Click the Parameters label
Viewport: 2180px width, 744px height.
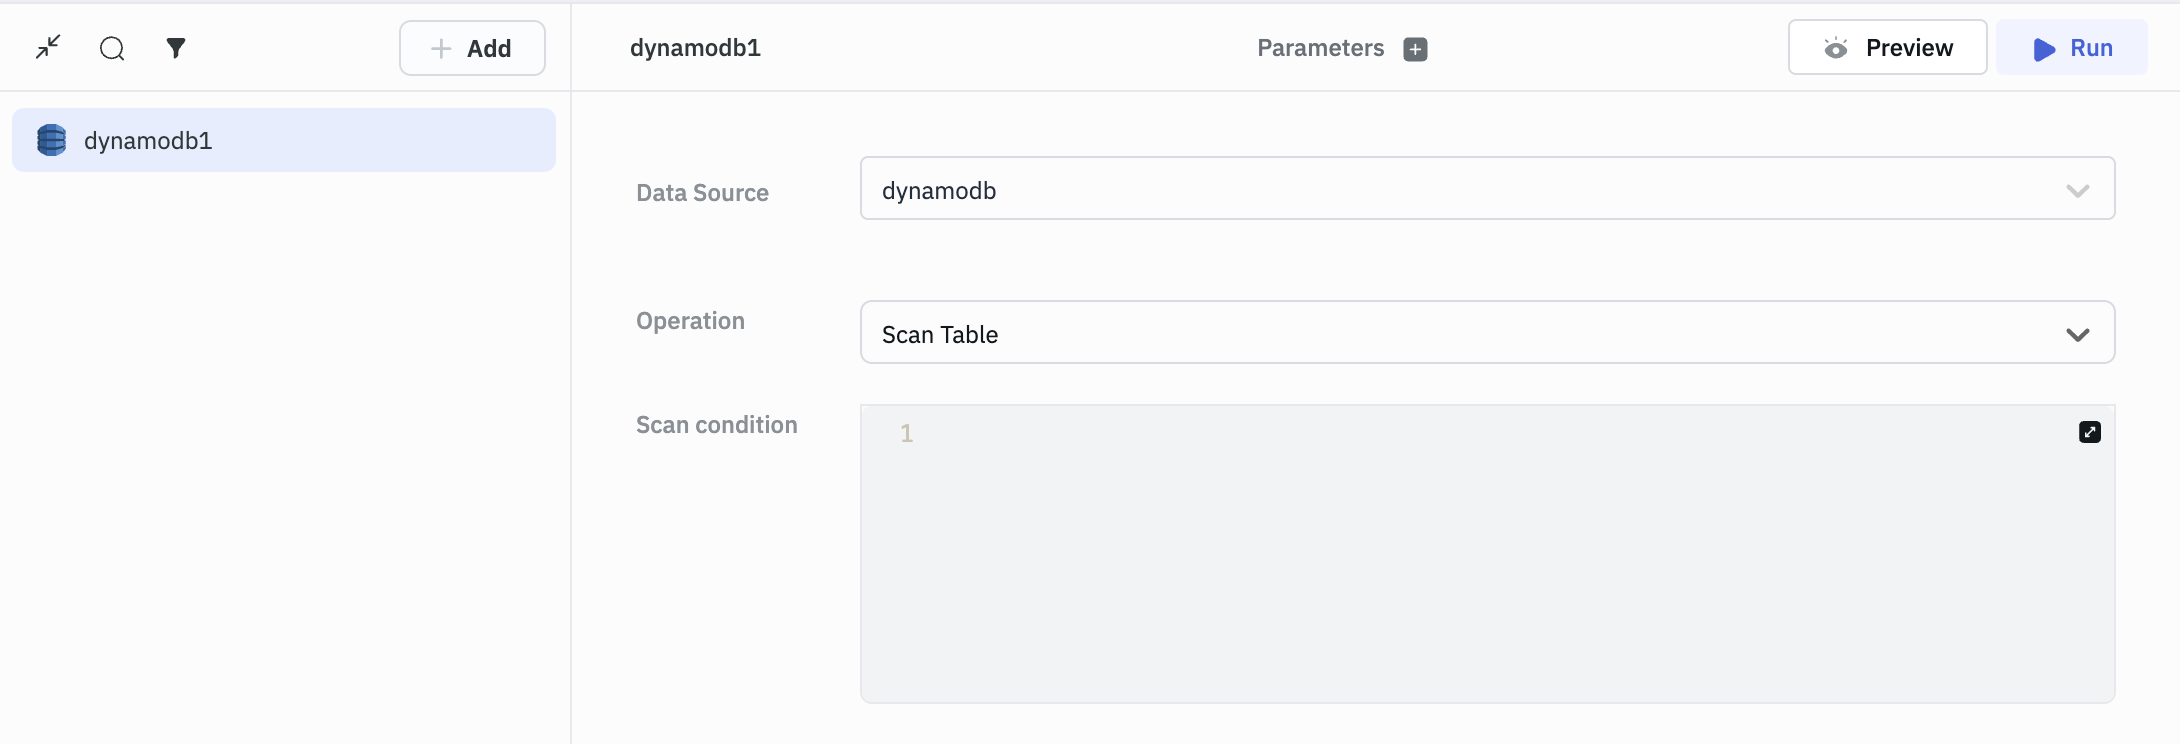coord(1320,48)
